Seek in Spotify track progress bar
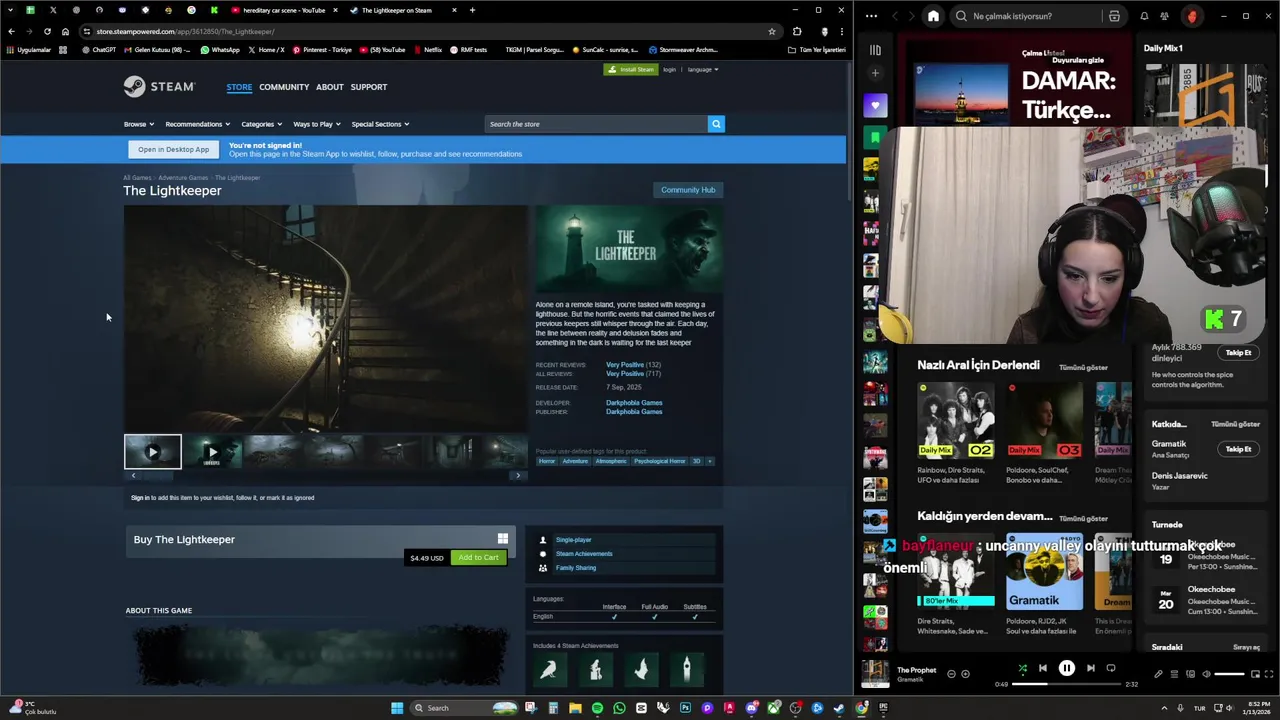This screenshot has height=720, width=1280. [x=1066, y=684]
